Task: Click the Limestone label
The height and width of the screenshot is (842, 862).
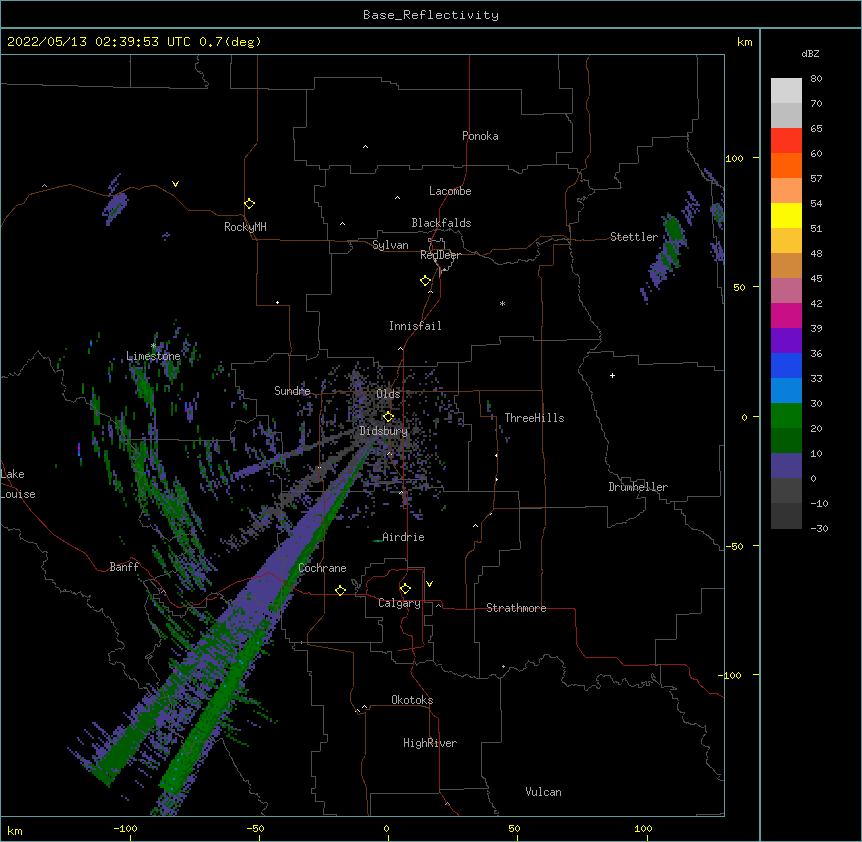Action: click(153, 356)
